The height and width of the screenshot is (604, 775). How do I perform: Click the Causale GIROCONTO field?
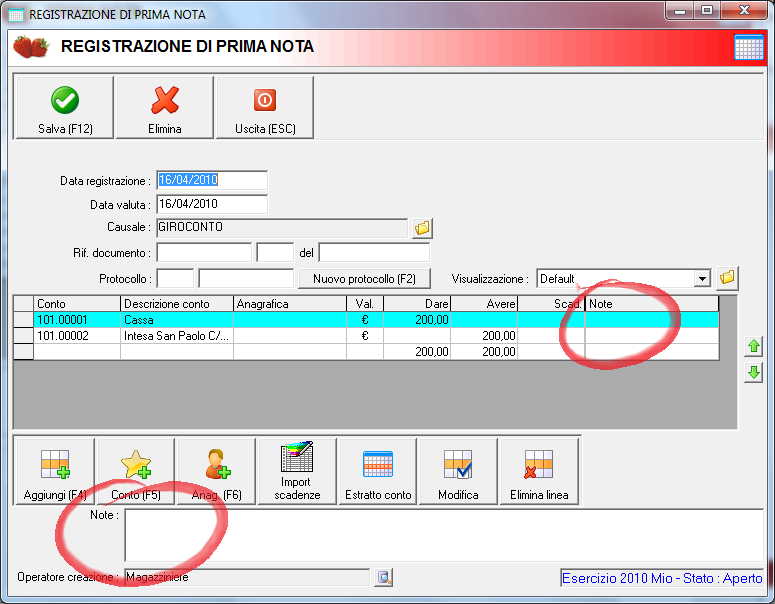(x=282, y=228)
